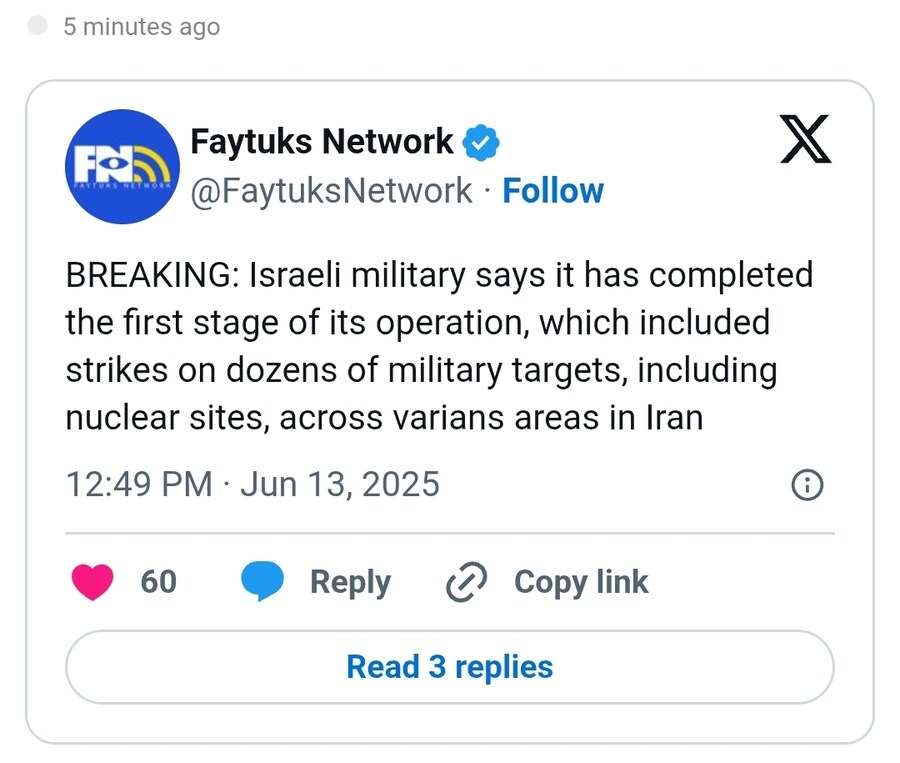Open the @FaytuksNetwork handle link
The height and width of the screenshot is (763, 900).
tap(331, 191)
